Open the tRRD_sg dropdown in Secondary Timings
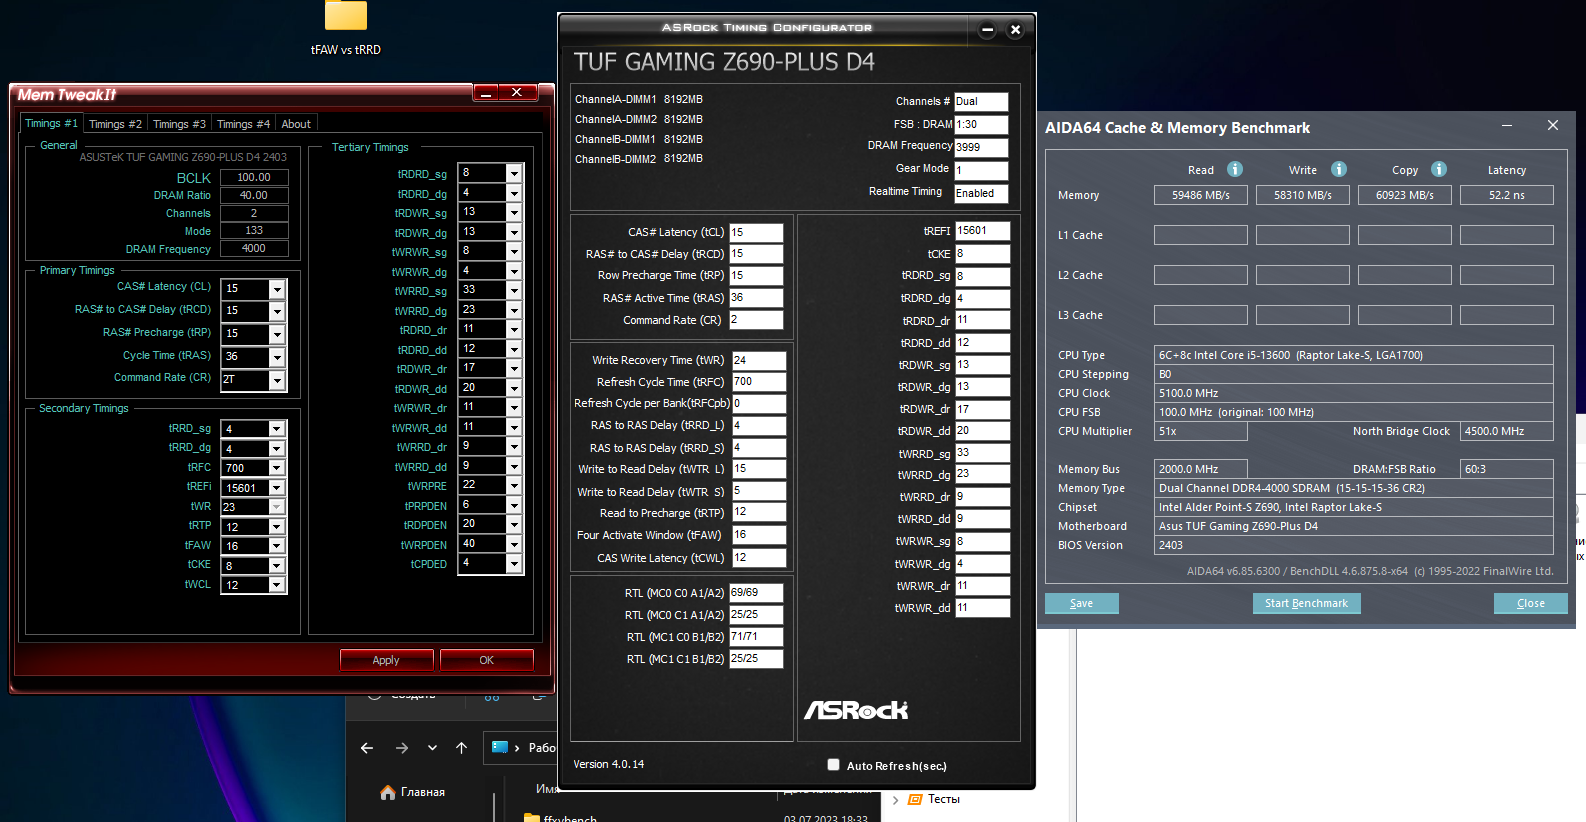Image resolution: width=1586 pixels, height=822 pixels. point(277,429)
